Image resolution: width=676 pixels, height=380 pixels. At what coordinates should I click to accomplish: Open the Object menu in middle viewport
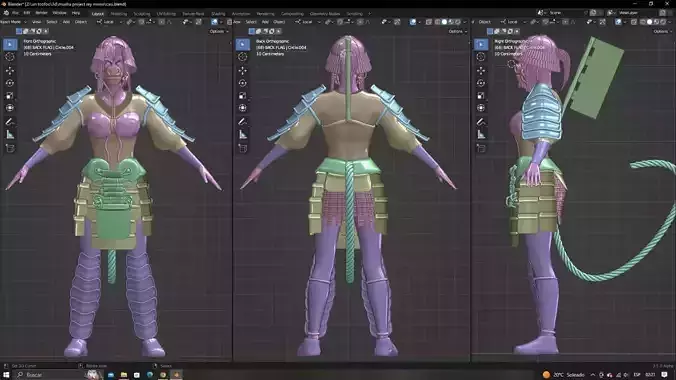point(279,22)
